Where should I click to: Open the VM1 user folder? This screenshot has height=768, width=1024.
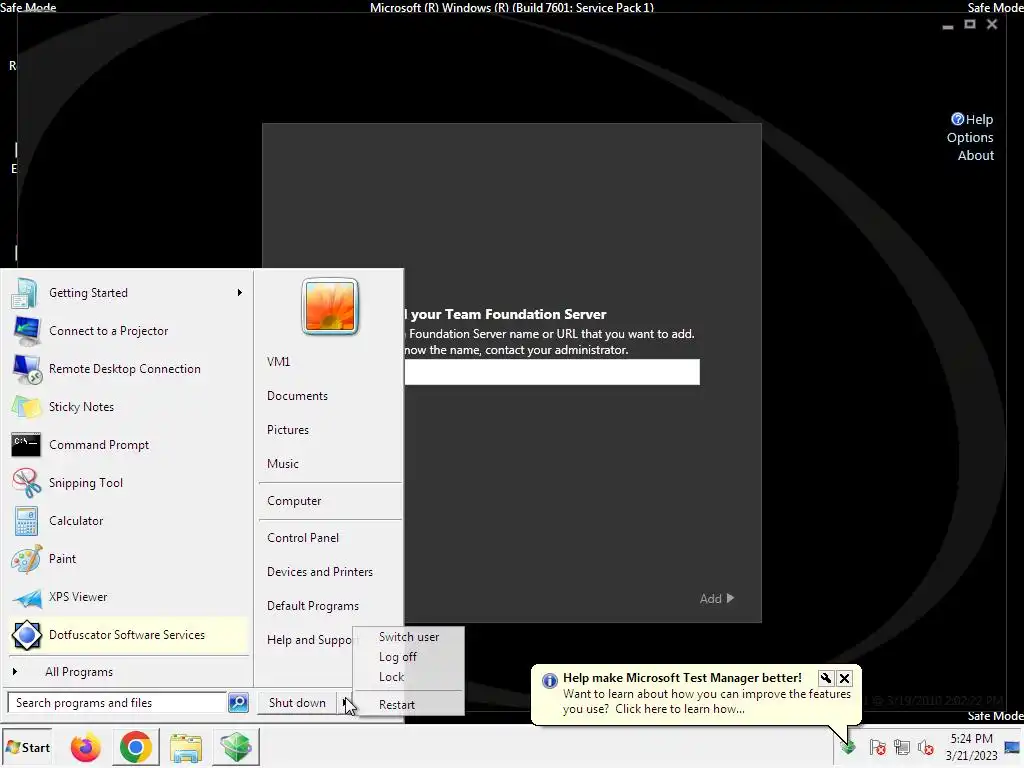278,362
